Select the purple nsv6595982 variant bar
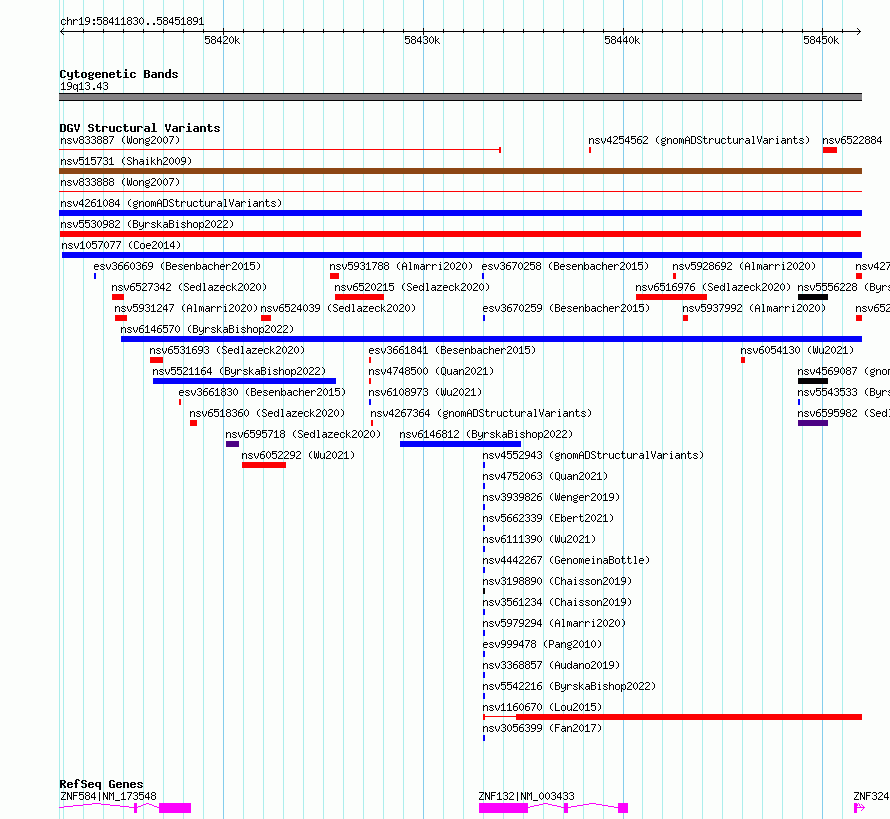890x819 pixels. click(x=813, y=423)
